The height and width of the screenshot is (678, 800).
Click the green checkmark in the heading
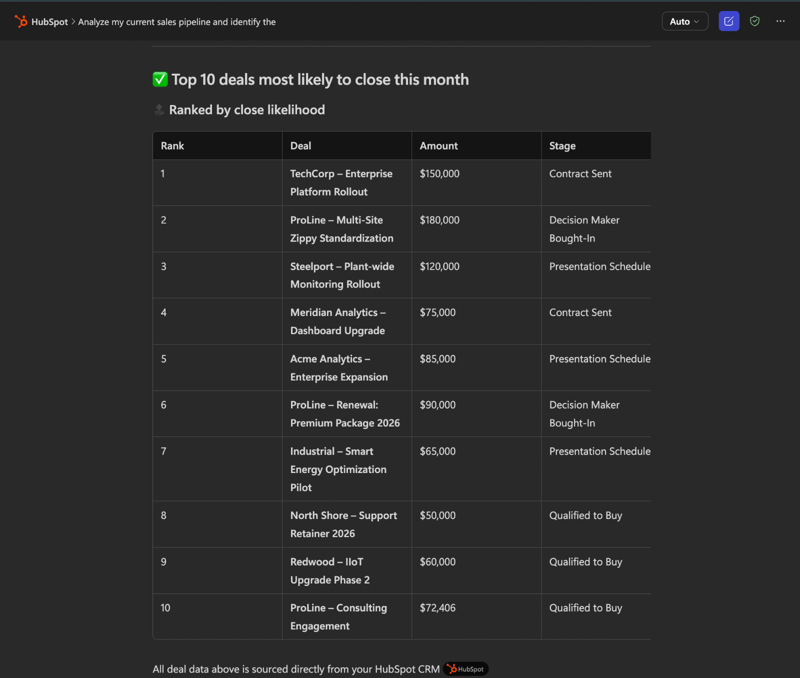point(160,79)
